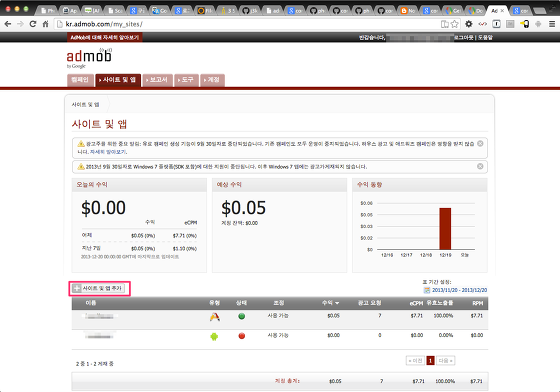Click the 0.00% fill rate in second row
This screenshot has height=392, width=560.
click(446, 335)
